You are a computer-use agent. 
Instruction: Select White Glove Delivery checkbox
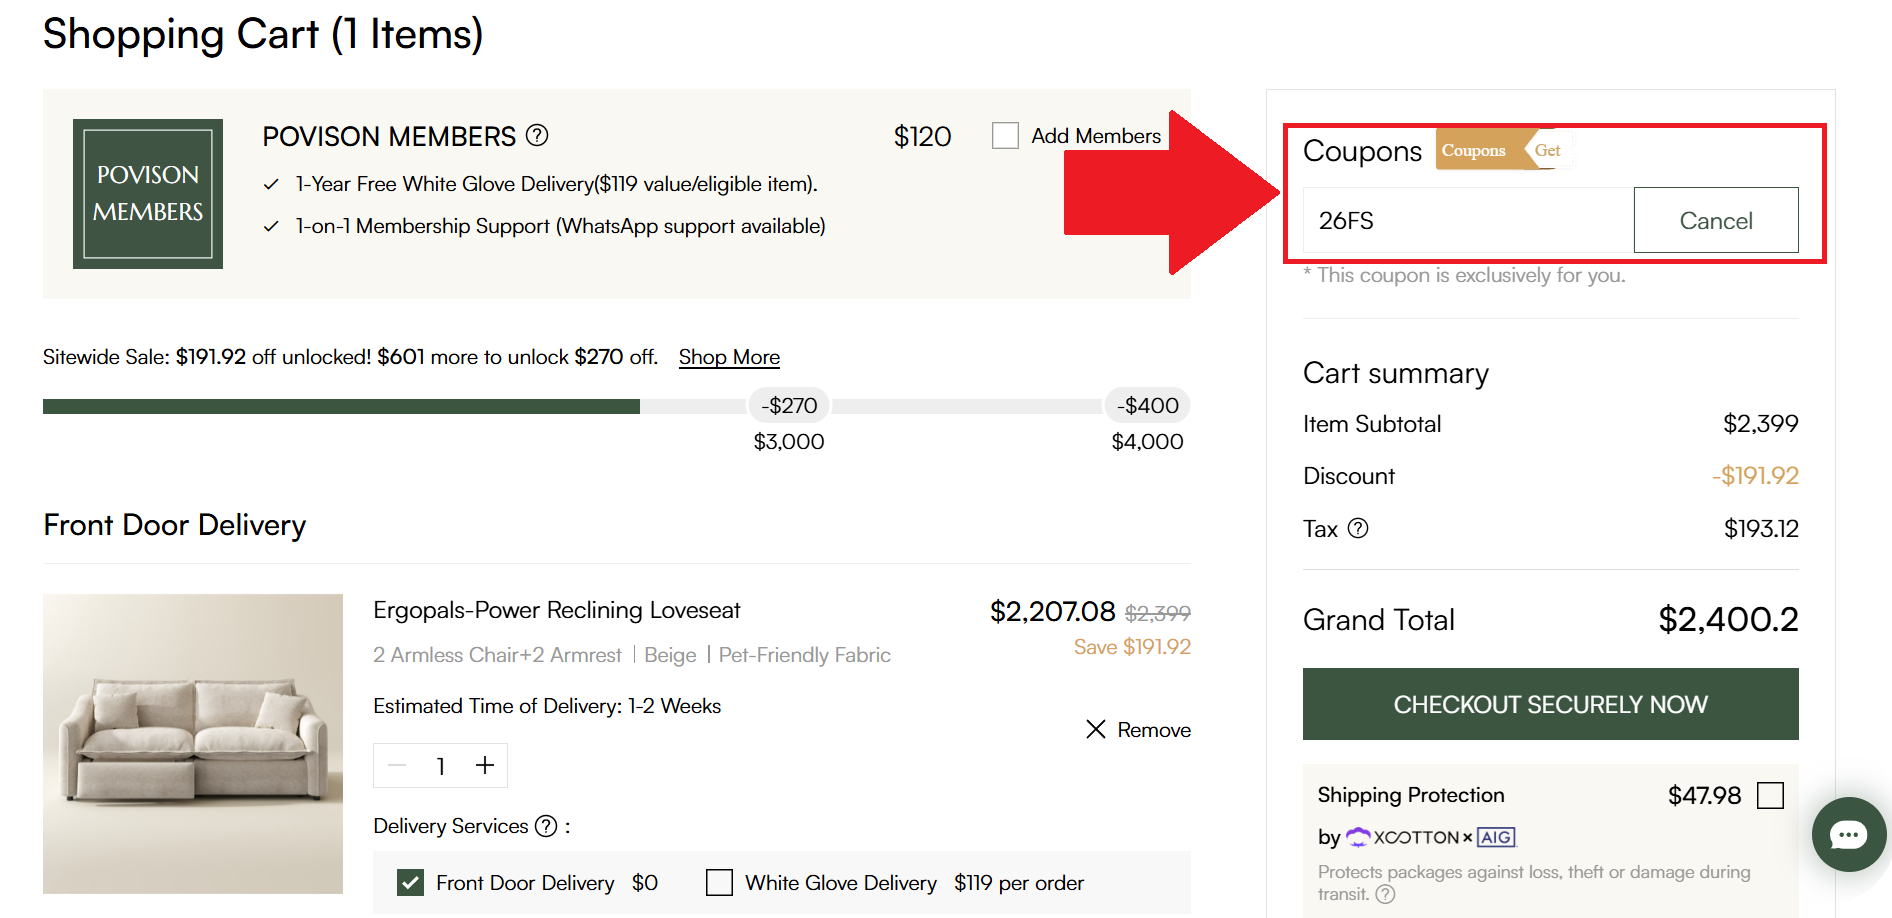719,882
